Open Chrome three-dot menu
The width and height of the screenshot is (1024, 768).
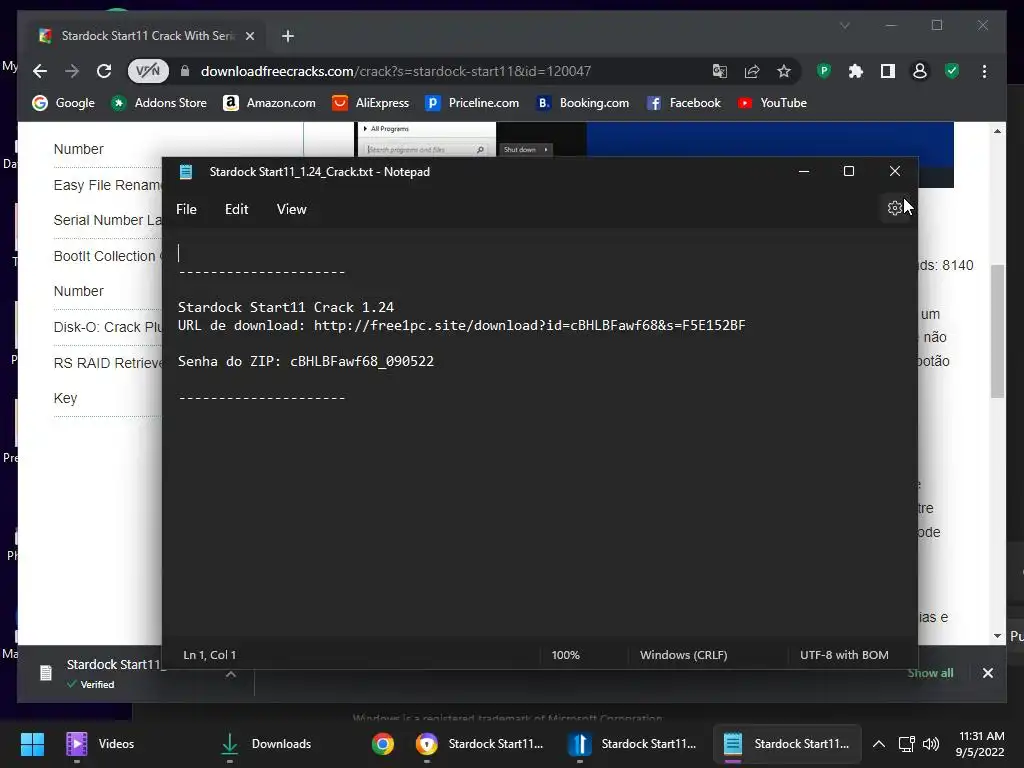pos(984,71)
